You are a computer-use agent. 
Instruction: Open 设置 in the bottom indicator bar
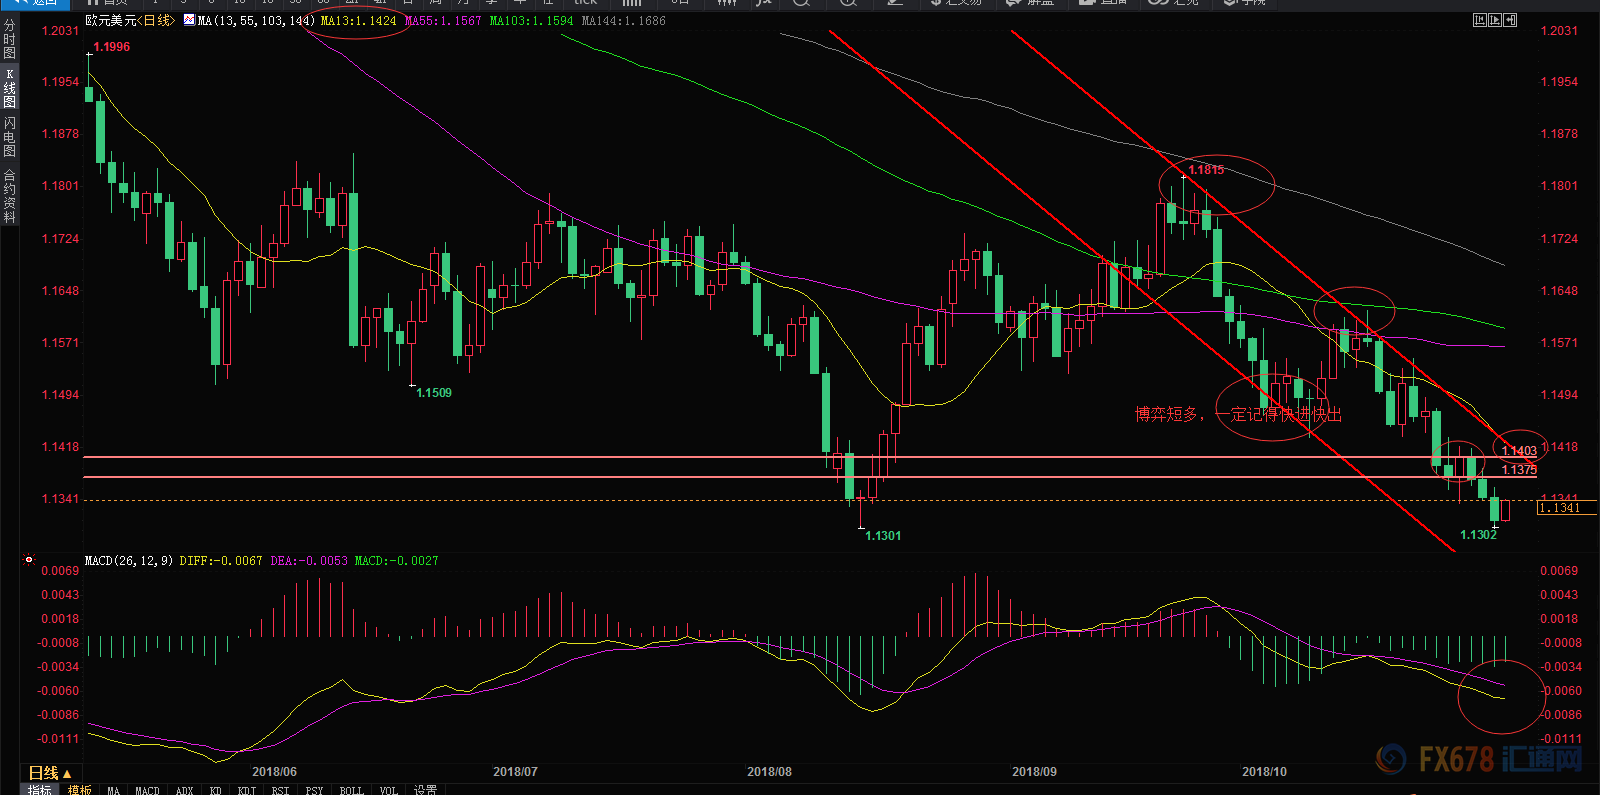point(425,790)
